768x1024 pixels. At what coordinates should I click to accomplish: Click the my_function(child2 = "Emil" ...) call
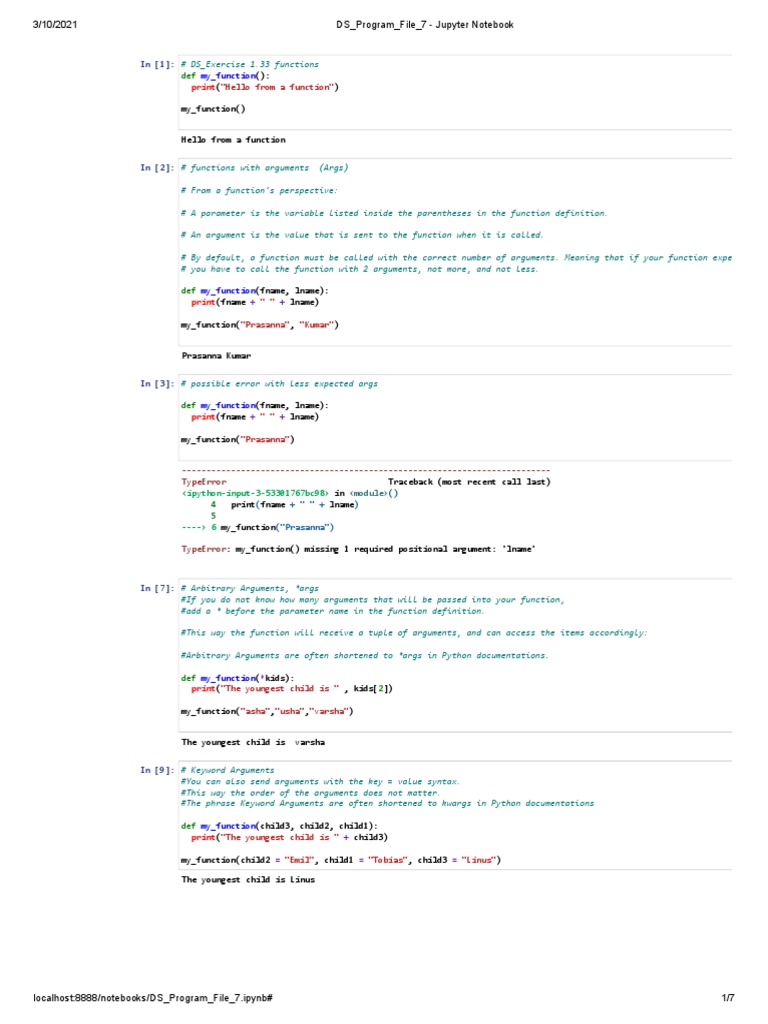coord(341,860)
